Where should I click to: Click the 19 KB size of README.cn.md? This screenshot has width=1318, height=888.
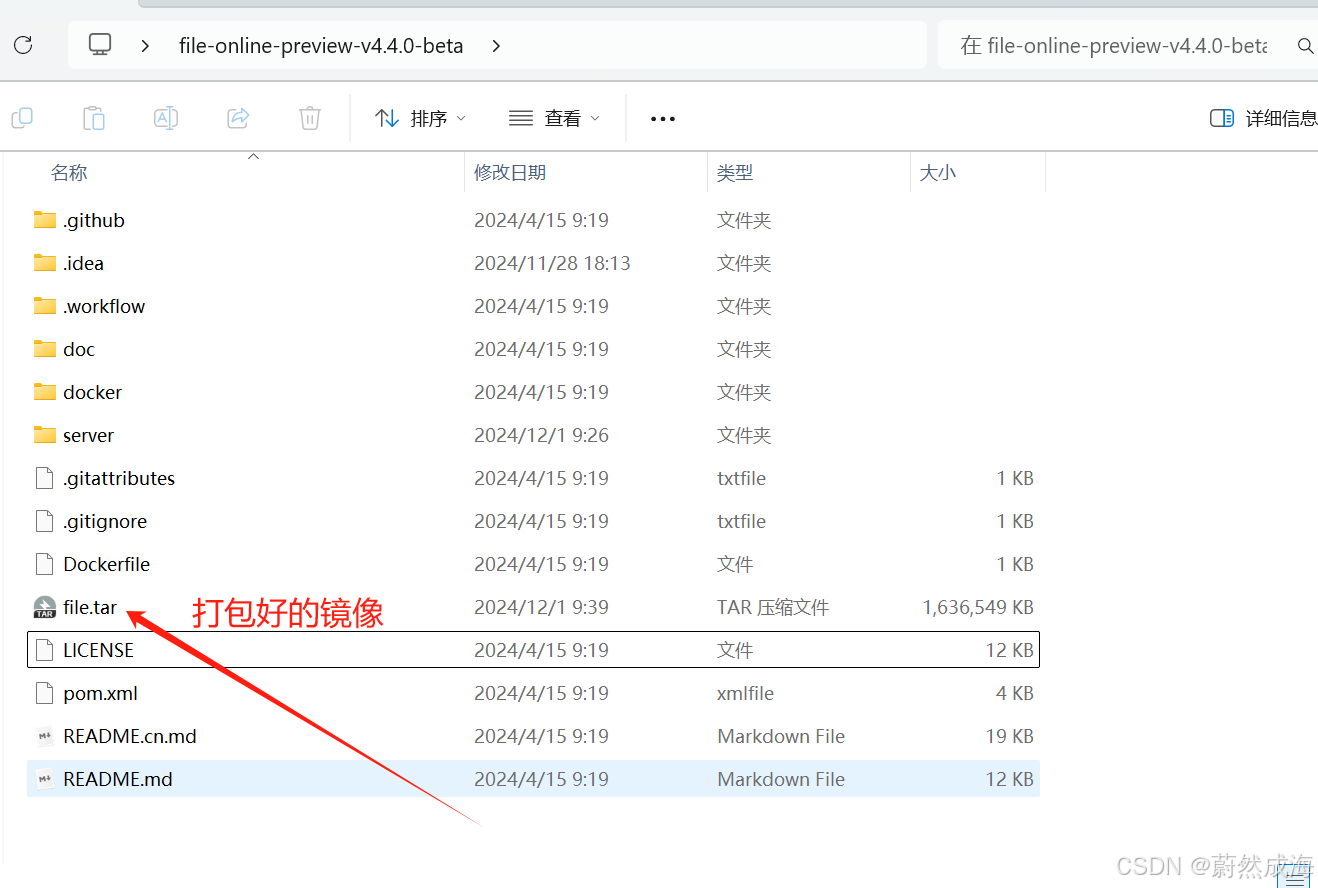click(x=1009, y=736)
